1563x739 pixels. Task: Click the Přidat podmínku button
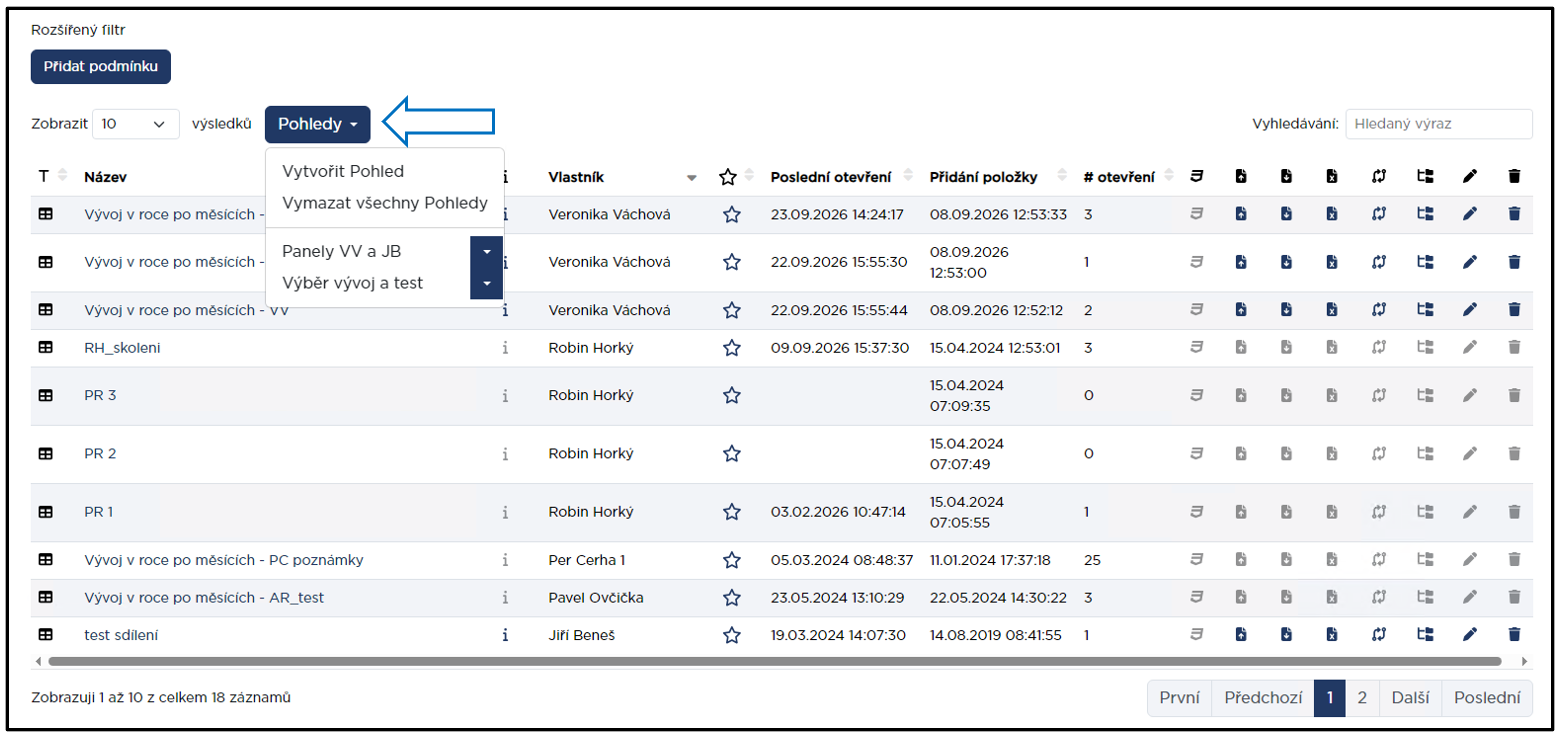click(x=101, y=66)
